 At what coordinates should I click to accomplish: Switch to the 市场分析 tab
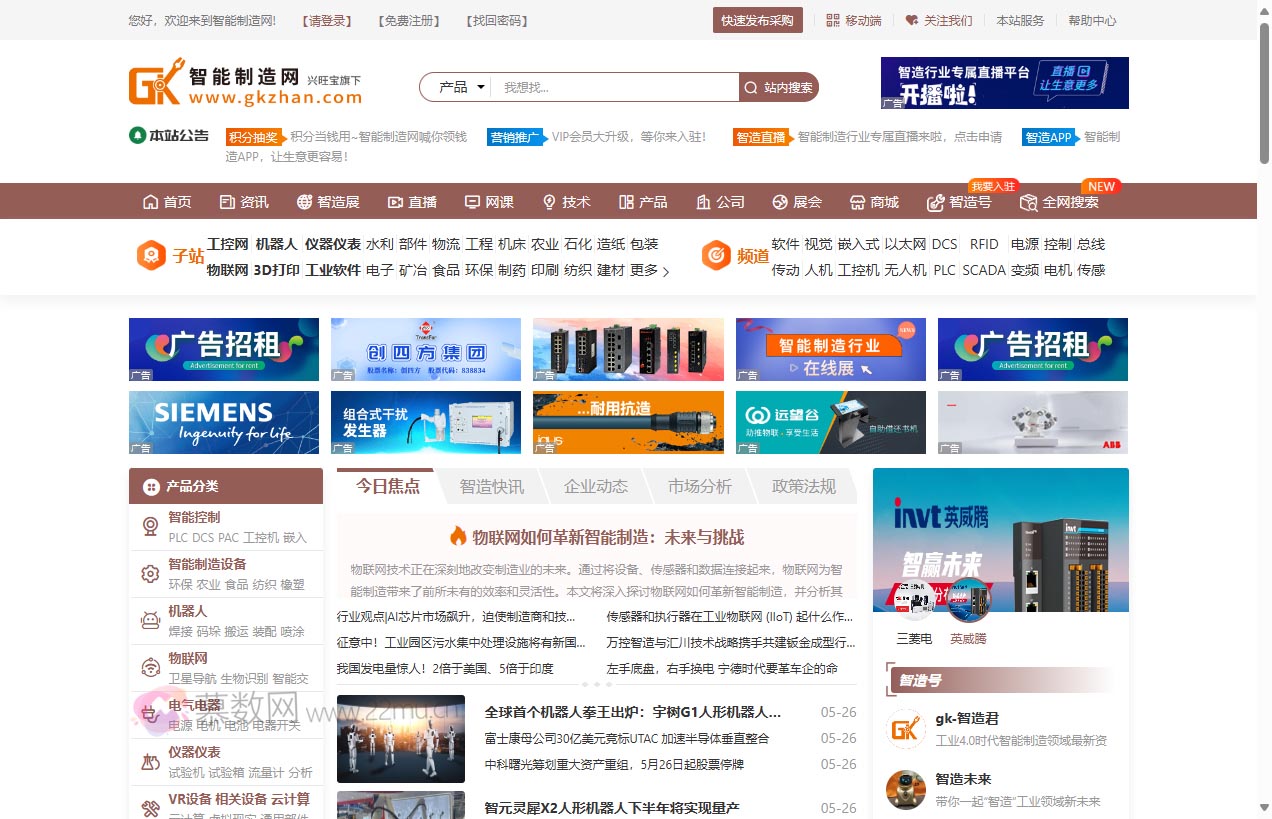pos(699,487)
